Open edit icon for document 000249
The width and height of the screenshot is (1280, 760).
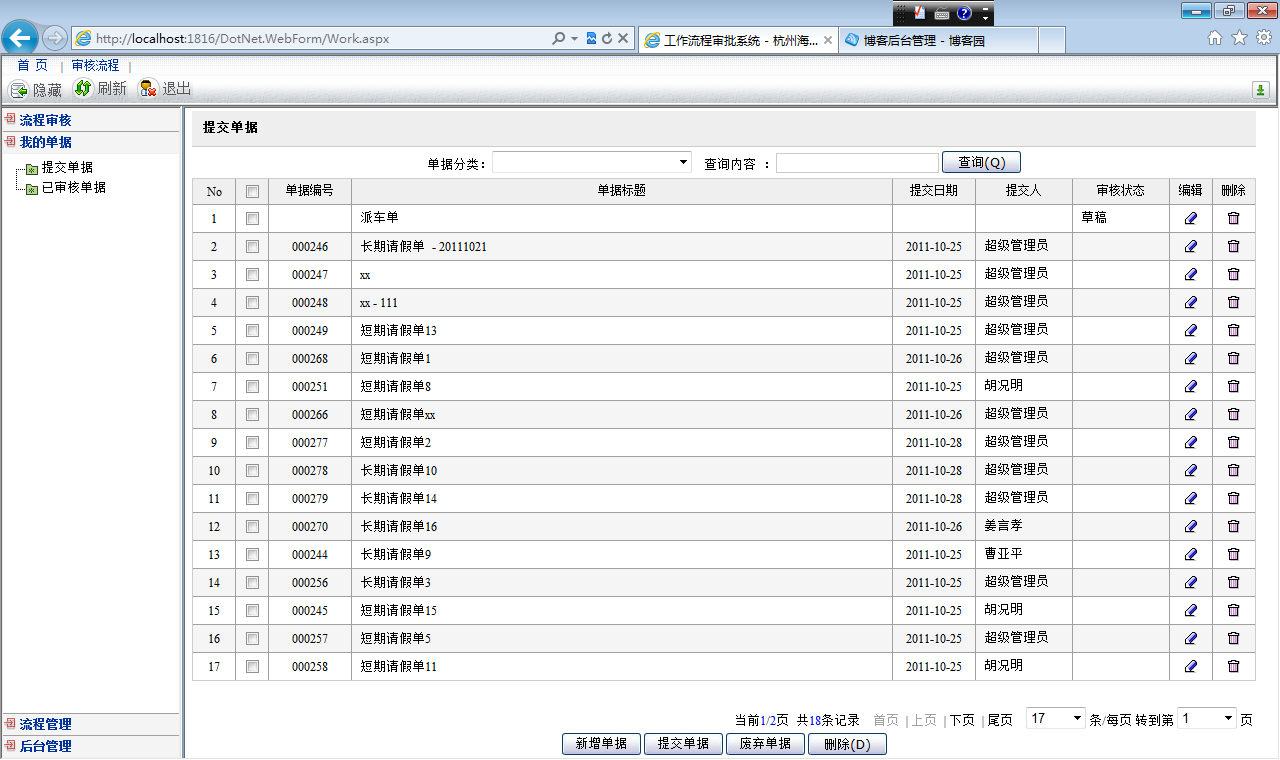[x=1190, y=330]
